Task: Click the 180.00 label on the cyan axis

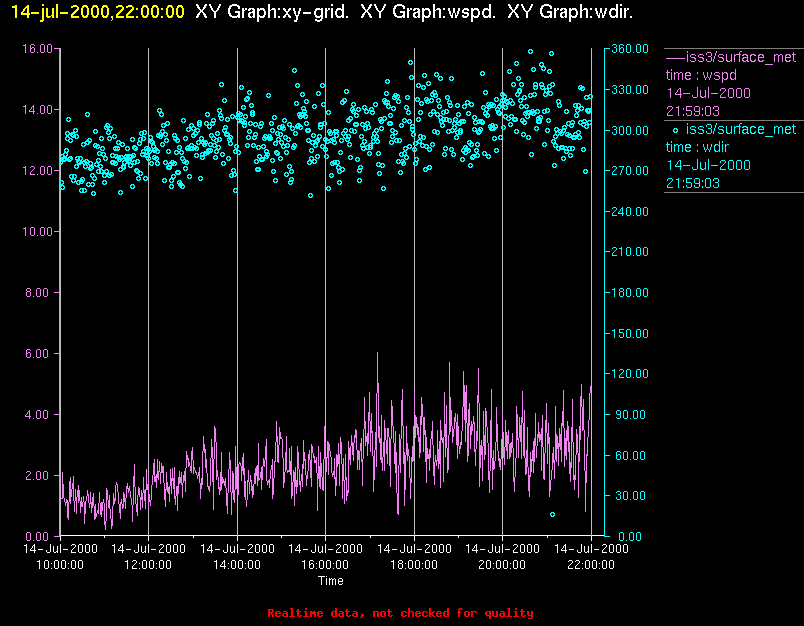Action: click(x=630, y=293)
